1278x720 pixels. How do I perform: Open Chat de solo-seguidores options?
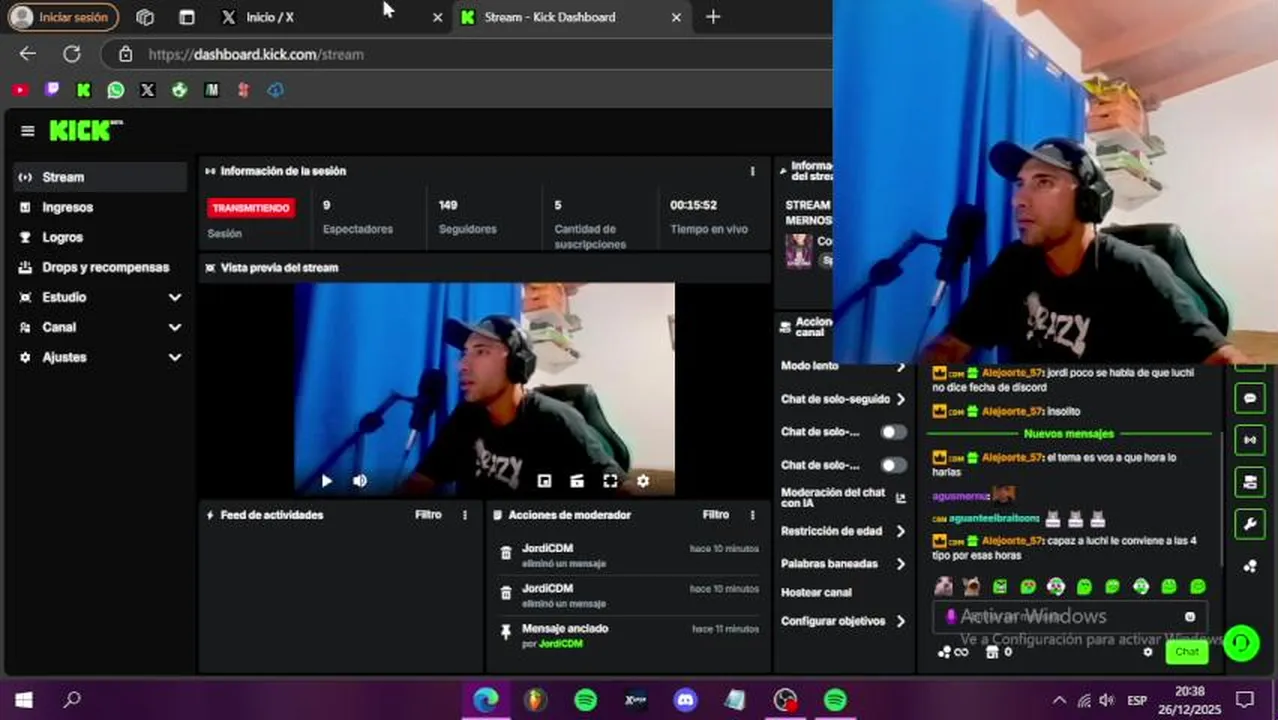coord(844,399)
